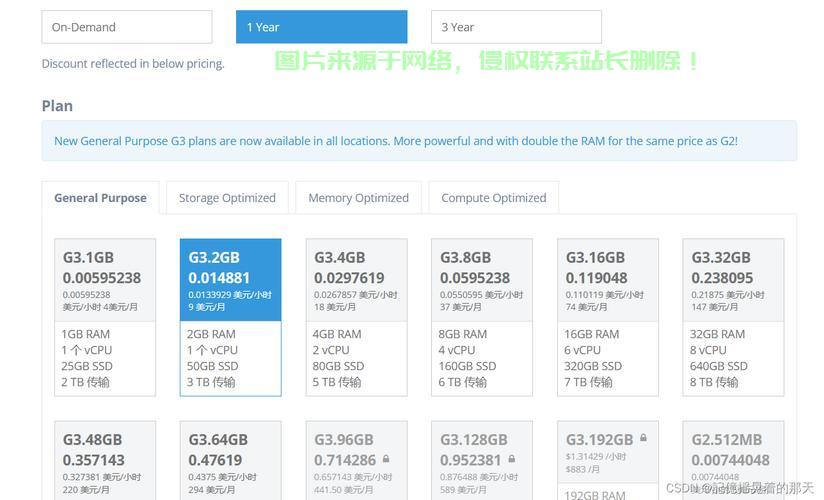This screenshot has width=824, height=500.
Task: Select the G3.16GB plan card
Action: click(607, 316)
